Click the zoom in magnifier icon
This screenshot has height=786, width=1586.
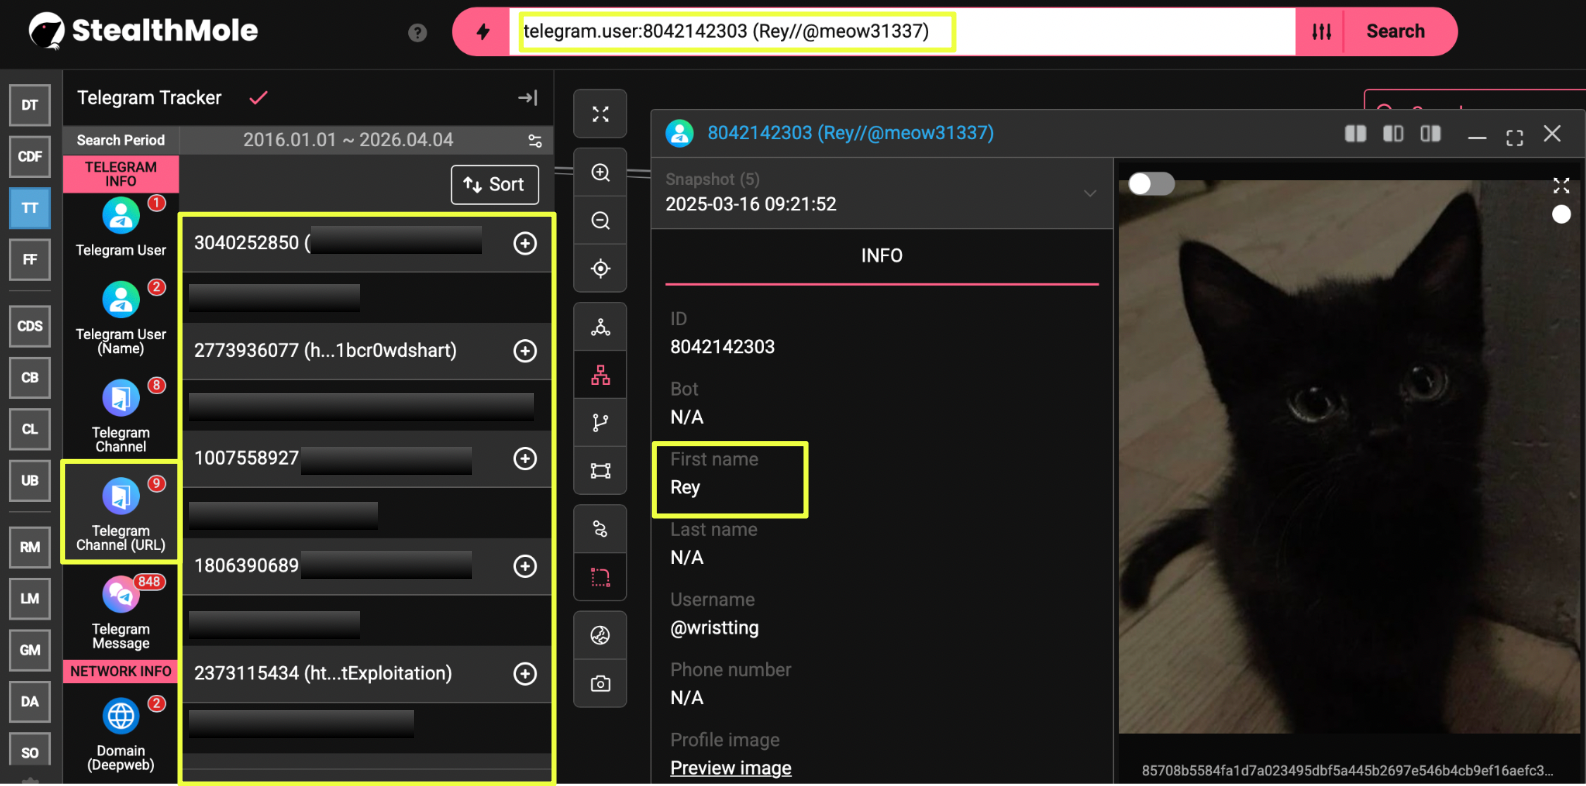click(x=600, y=173)
